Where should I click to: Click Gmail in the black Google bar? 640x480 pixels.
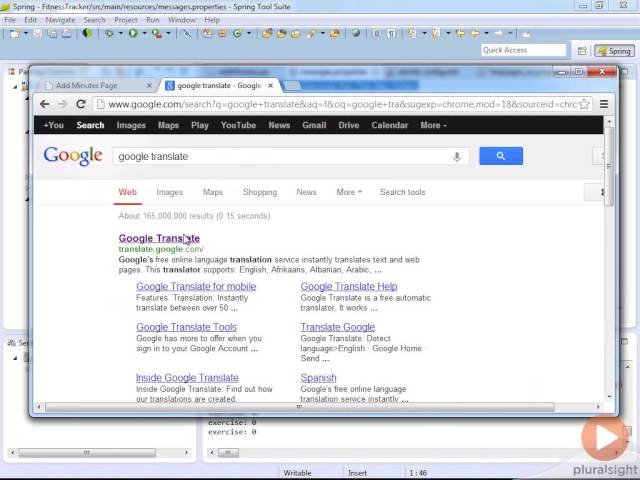[314, 125]
